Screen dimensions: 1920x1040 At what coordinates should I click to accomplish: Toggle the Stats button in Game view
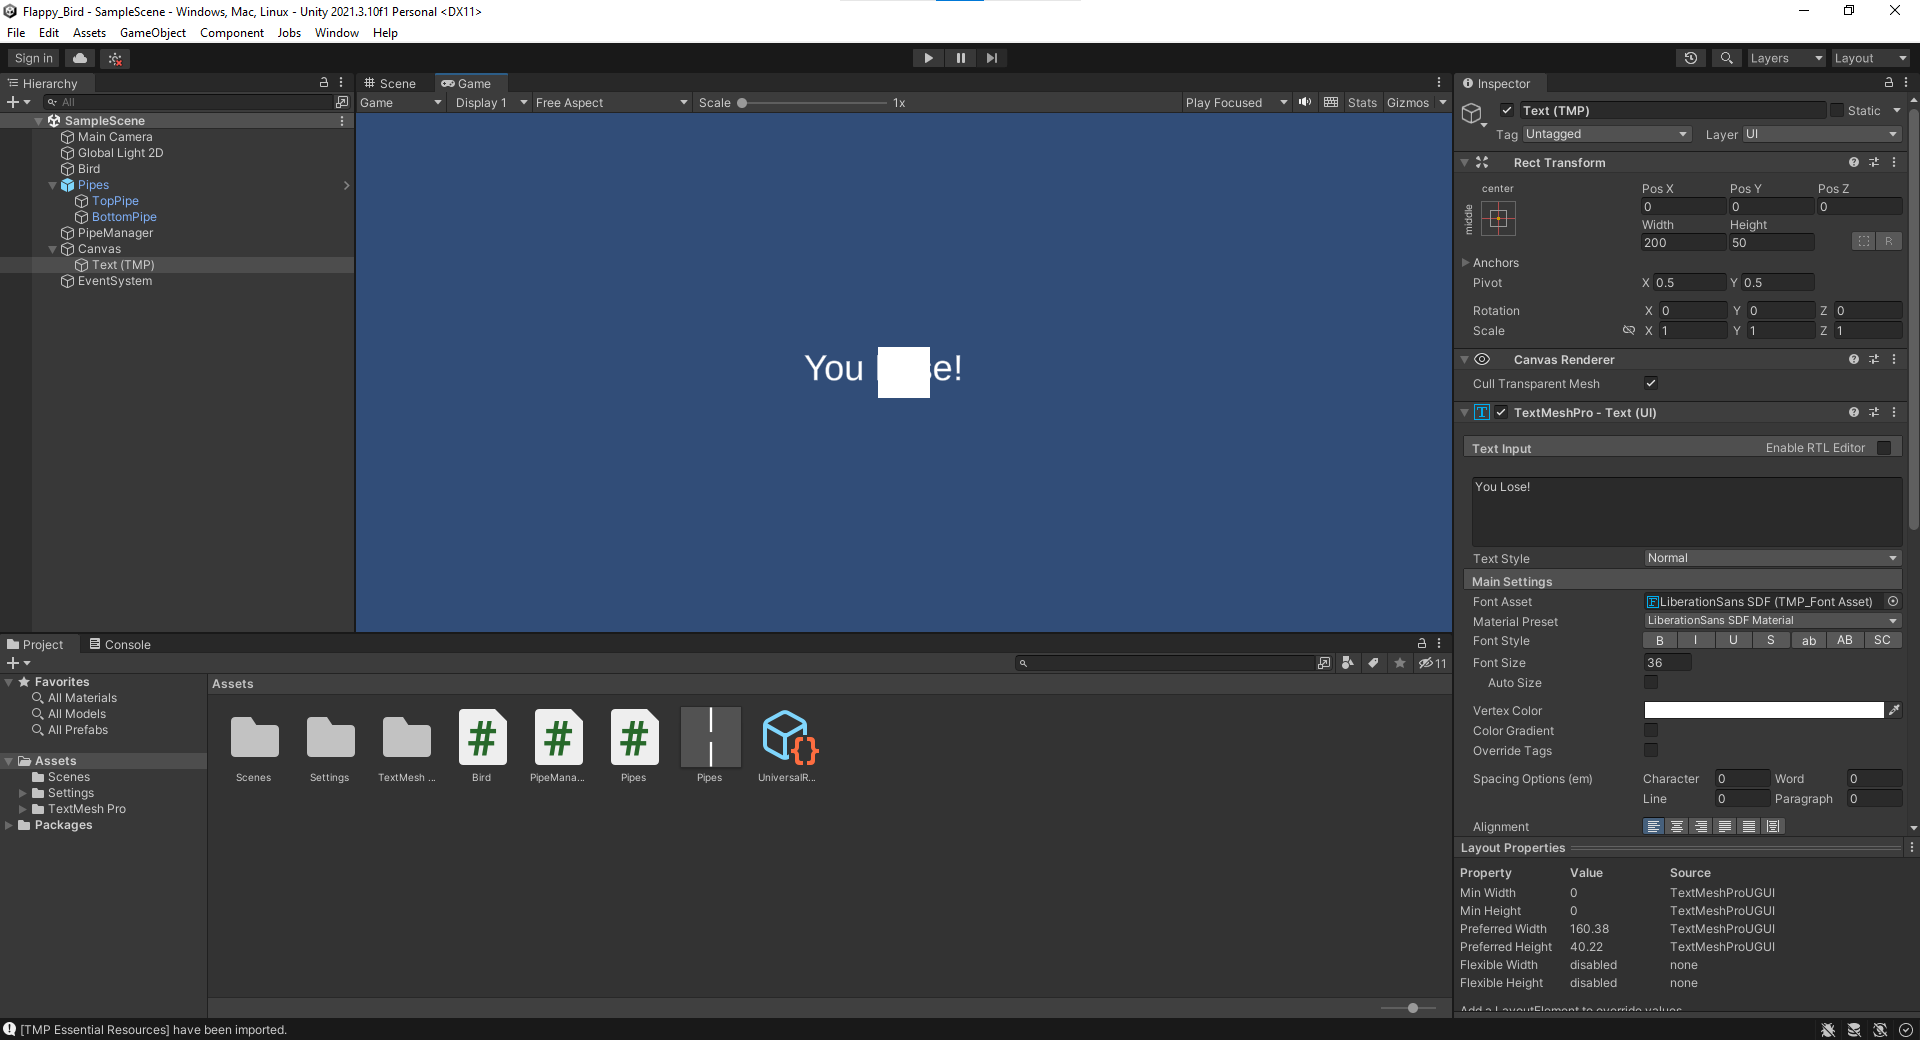1362,102
